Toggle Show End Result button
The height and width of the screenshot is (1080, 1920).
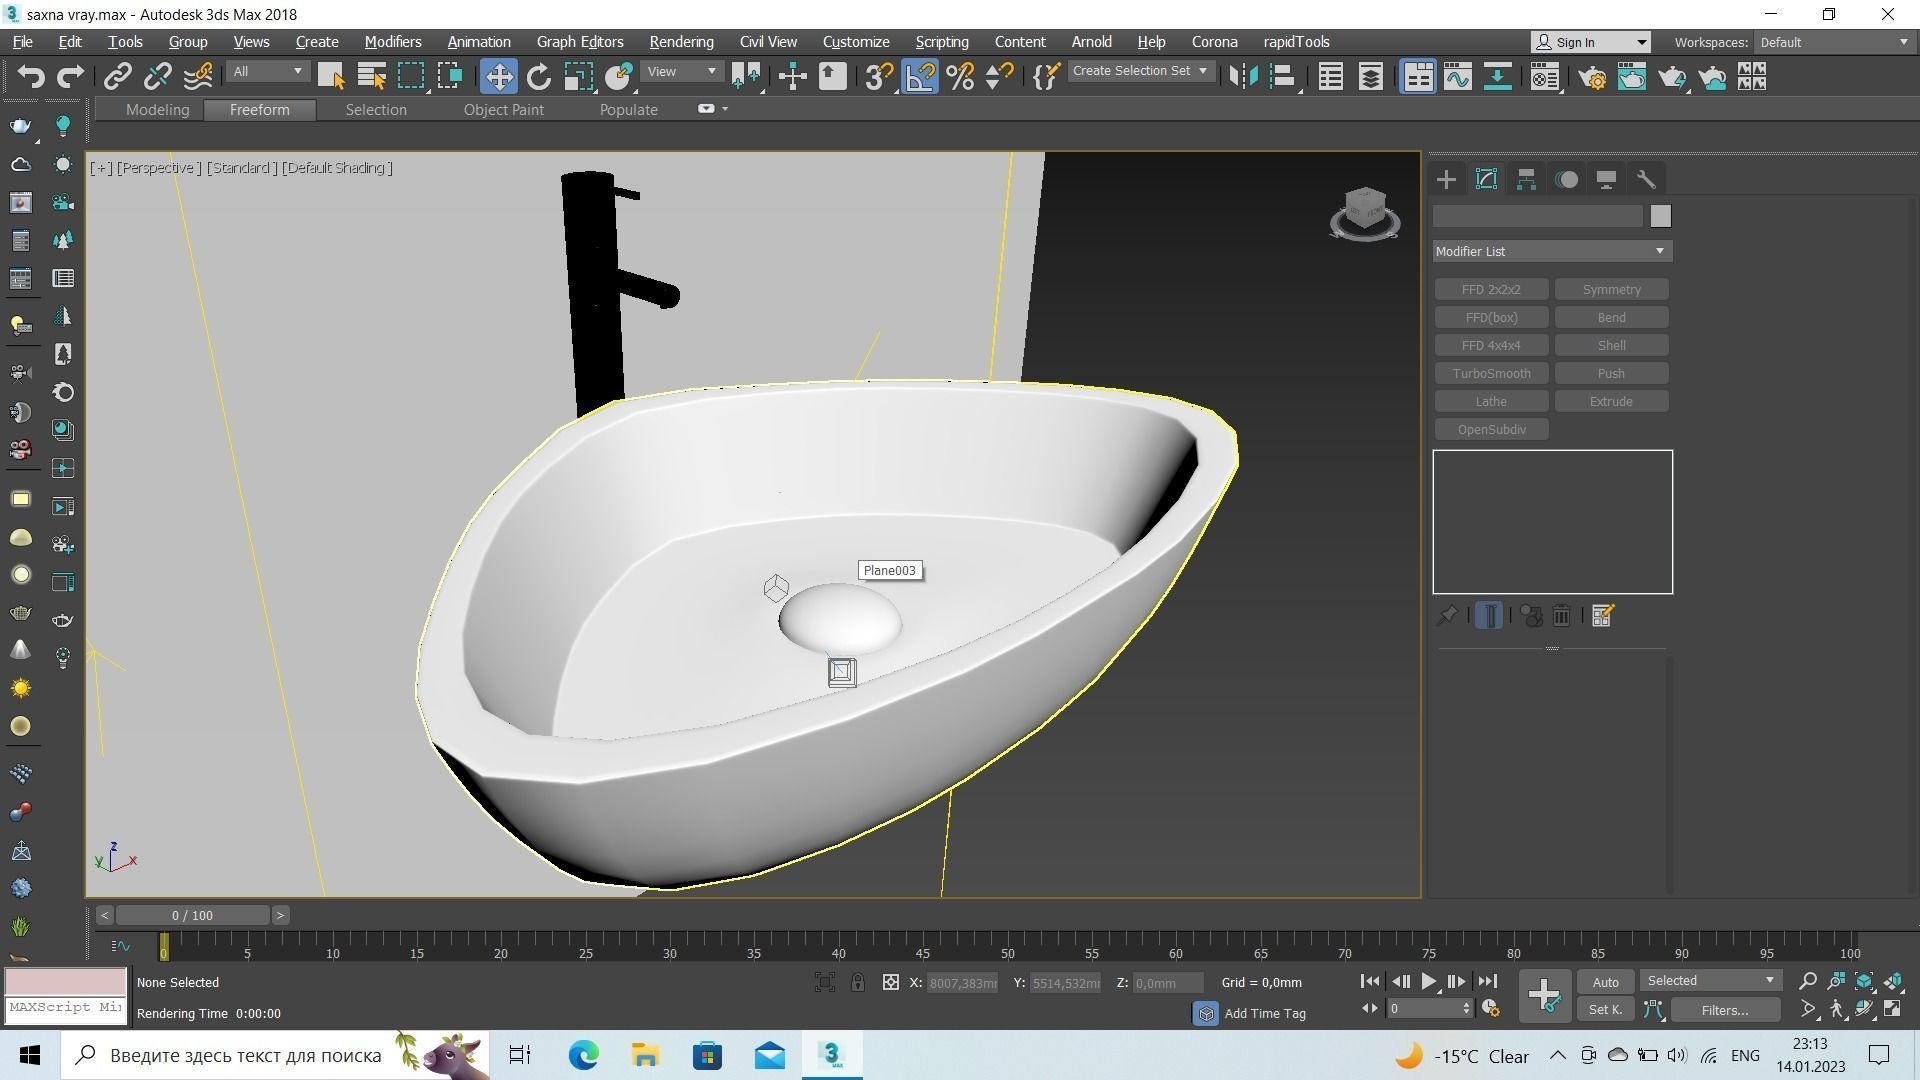tap(1489, 617)
